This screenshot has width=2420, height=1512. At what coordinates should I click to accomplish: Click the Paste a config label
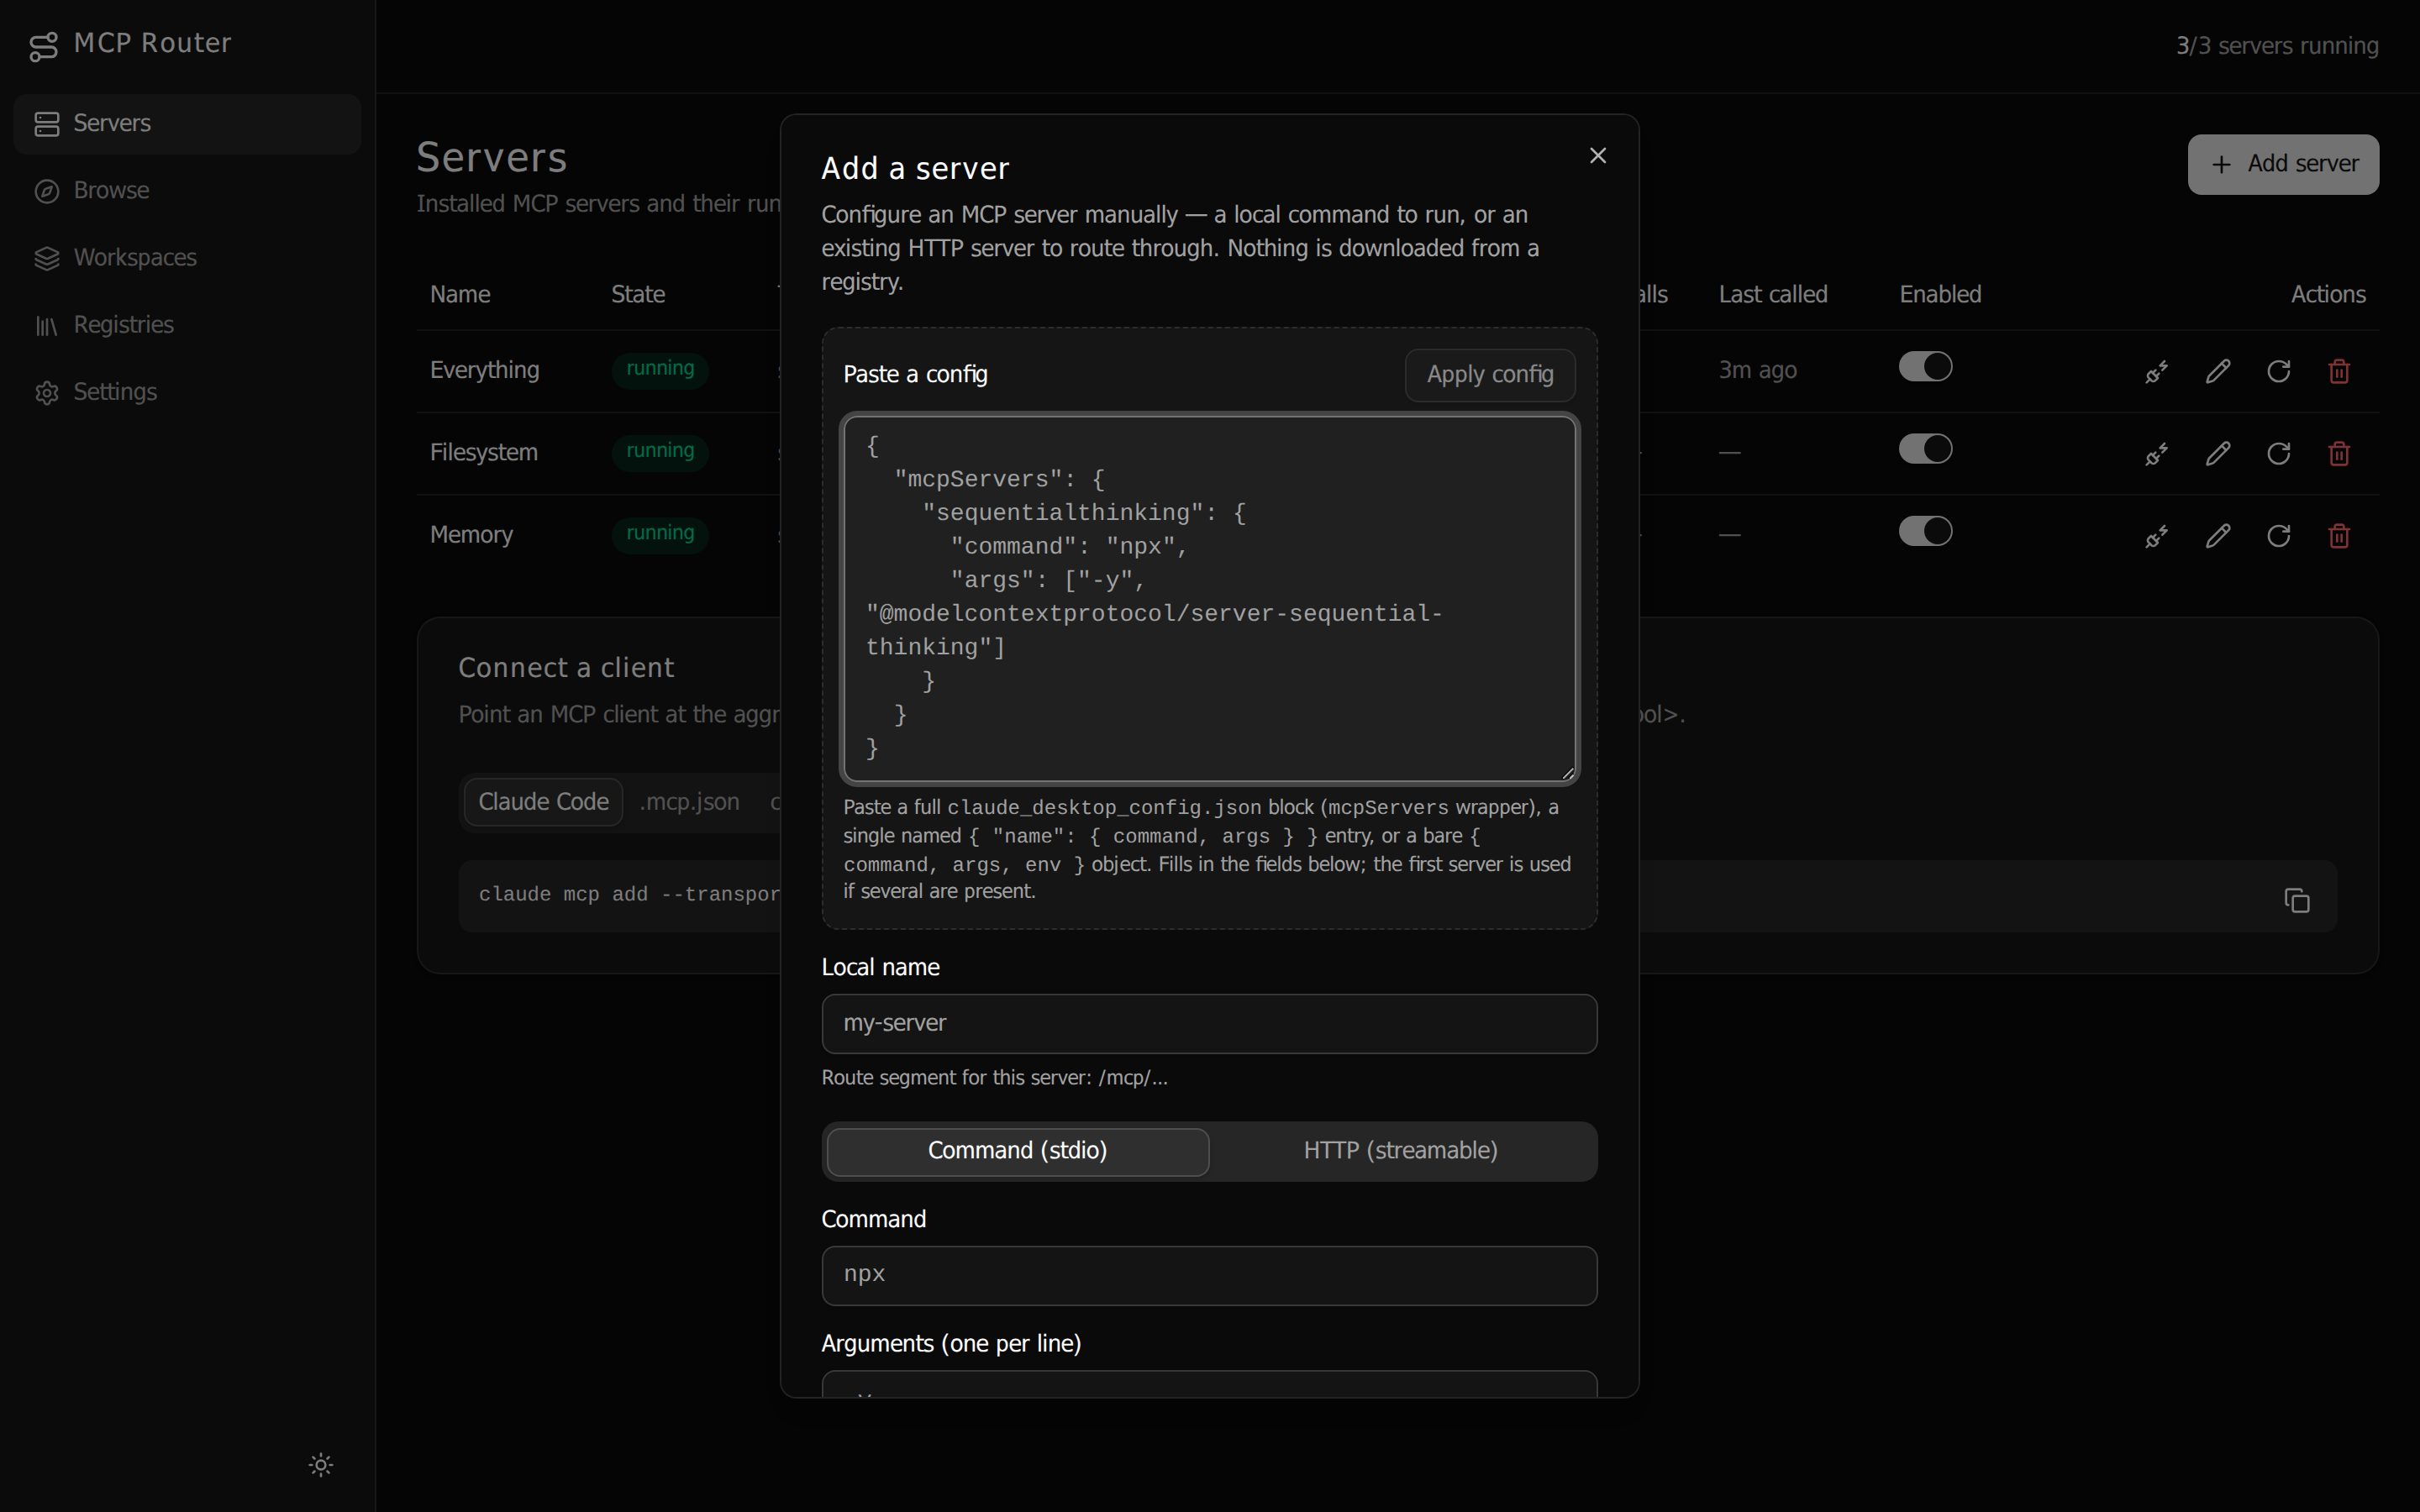pos(915,375)
